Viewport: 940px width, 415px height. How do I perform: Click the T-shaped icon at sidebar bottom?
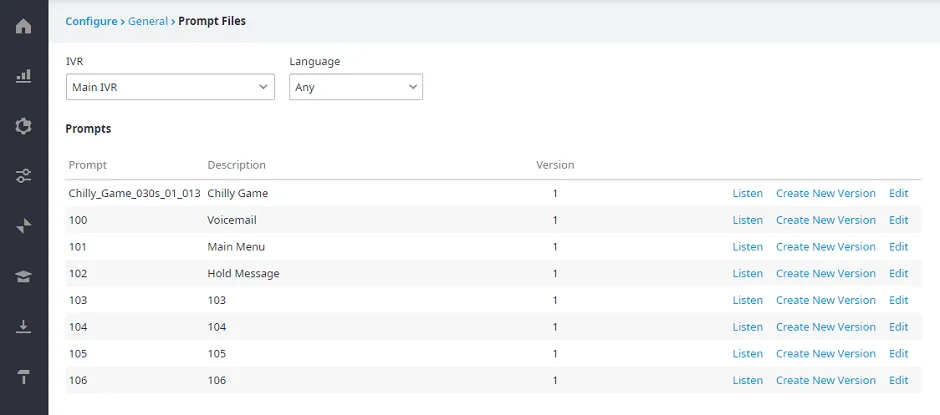pos(23,377)
